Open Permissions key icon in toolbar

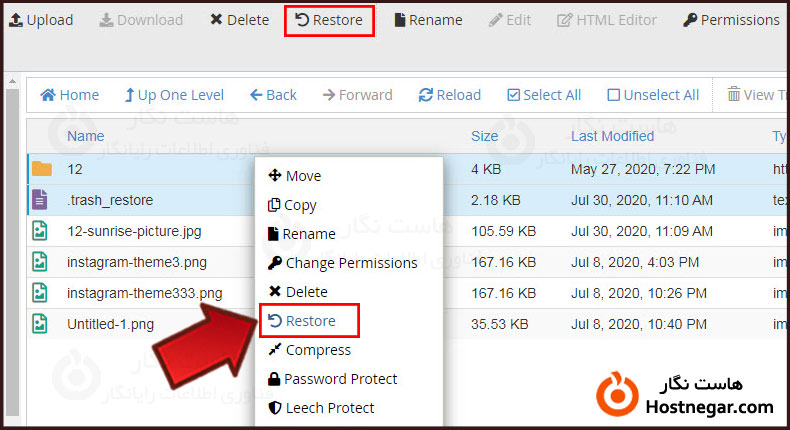coord(690,20)
